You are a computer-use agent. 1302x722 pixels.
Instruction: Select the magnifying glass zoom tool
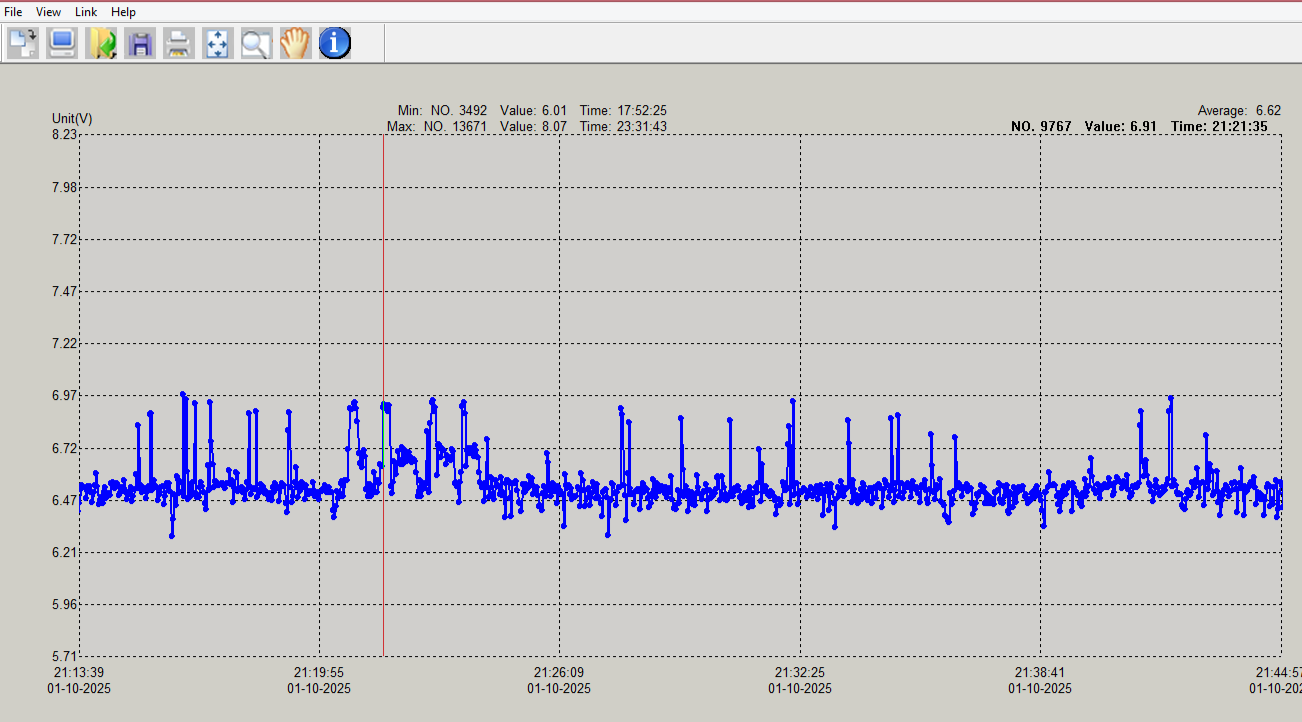click(256, 43)
